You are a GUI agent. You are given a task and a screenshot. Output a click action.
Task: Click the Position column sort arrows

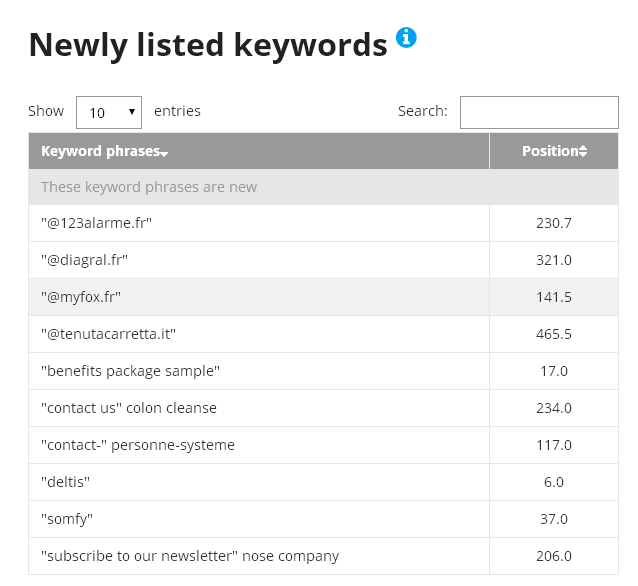click(x=583, y=151)
